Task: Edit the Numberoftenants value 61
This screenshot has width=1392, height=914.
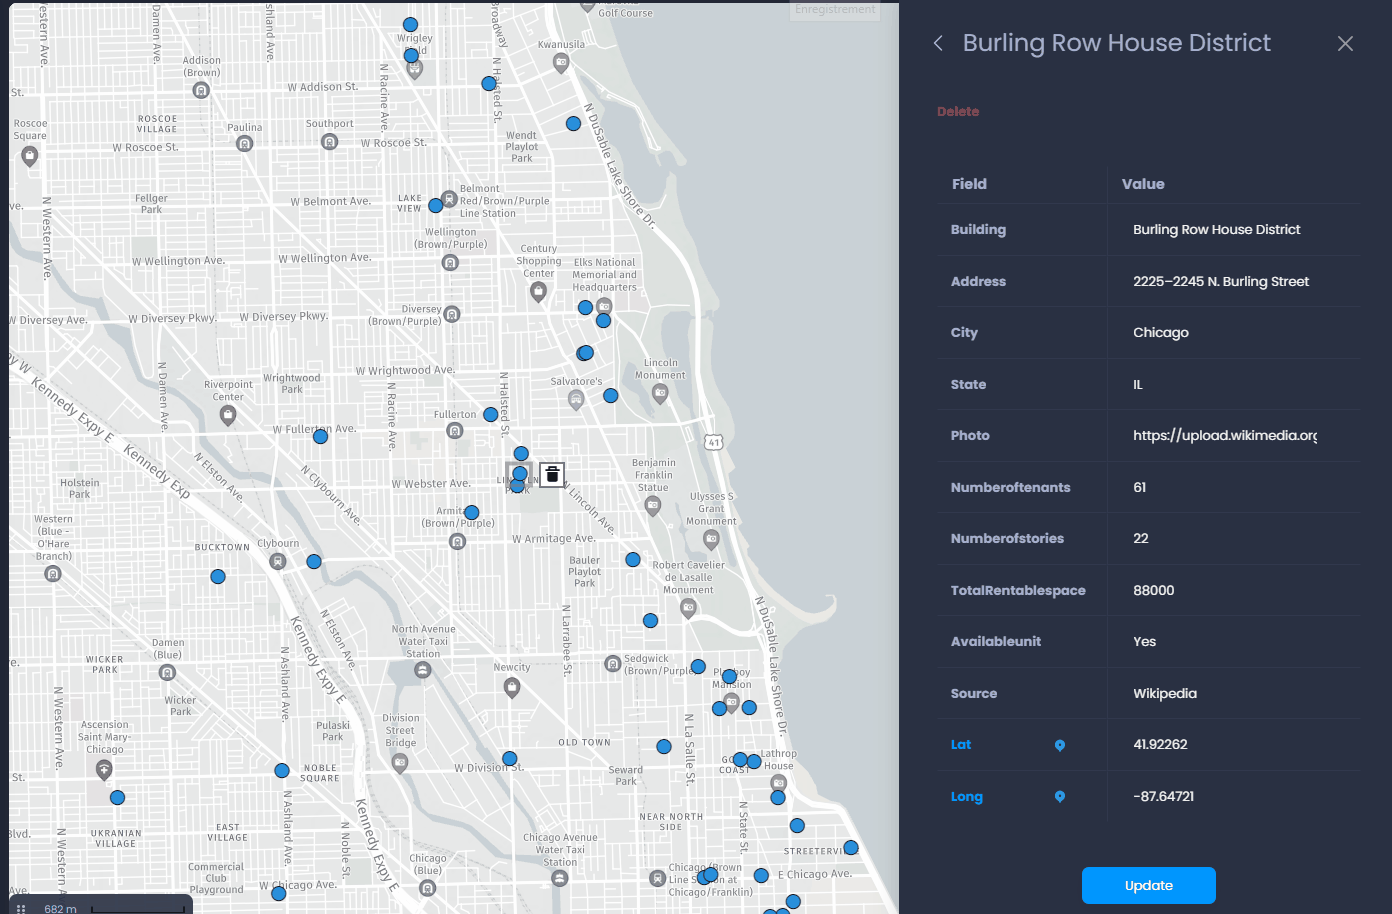Action: [1233, 487]
